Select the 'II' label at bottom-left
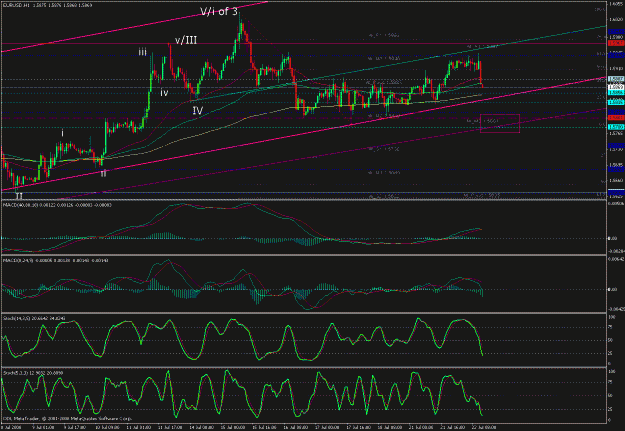The height and width of the screenshot is (431, 625). 19,196
